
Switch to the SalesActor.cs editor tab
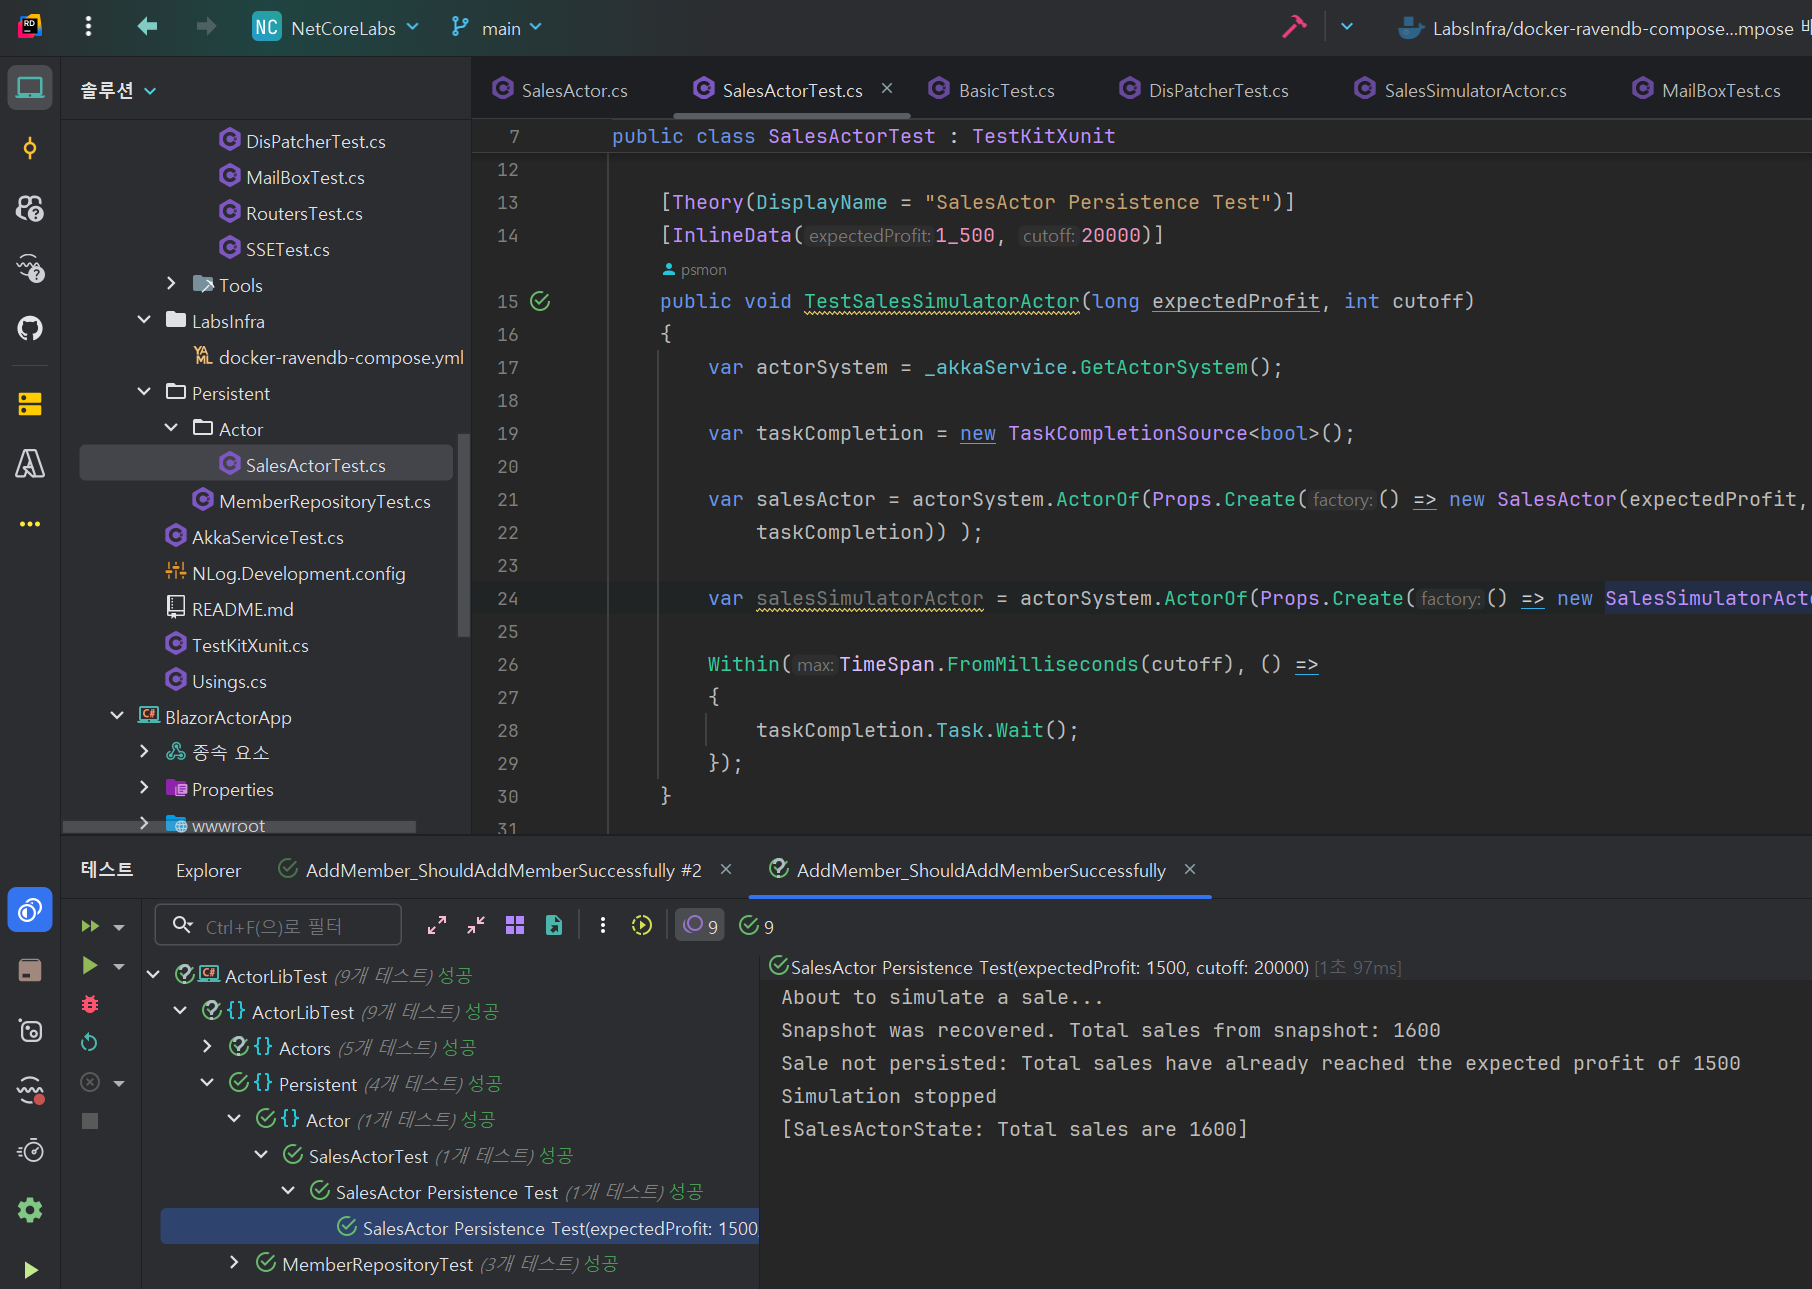pos(573,91)
